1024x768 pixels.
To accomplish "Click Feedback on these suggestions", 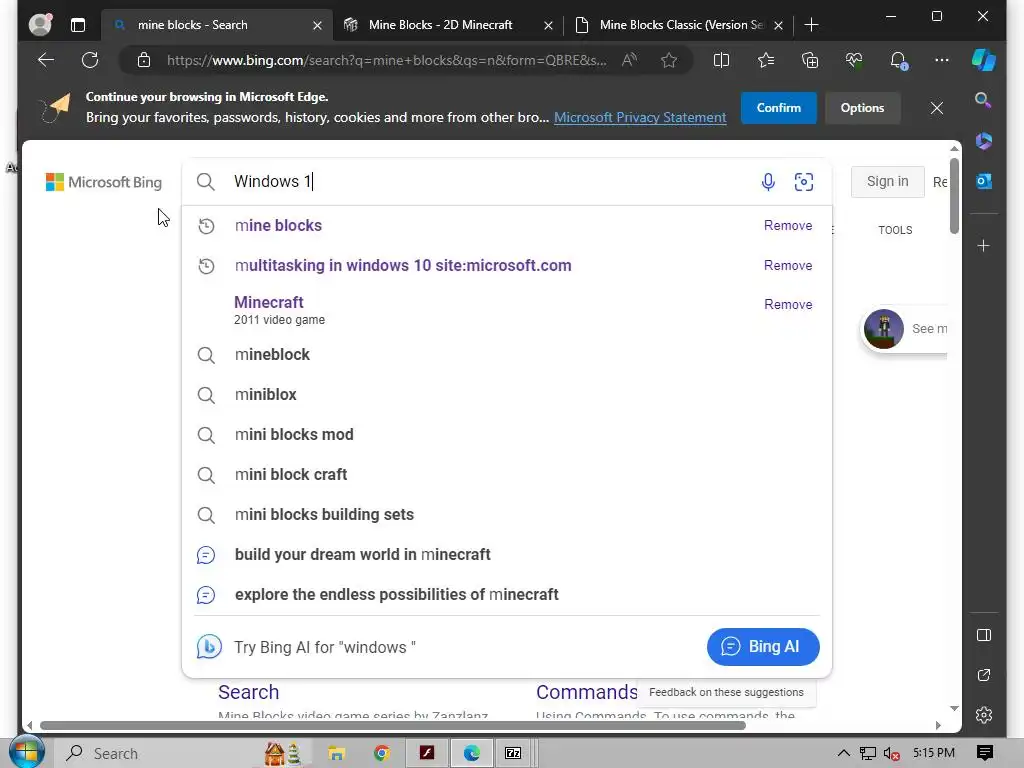I will click(x=726, y=692).
